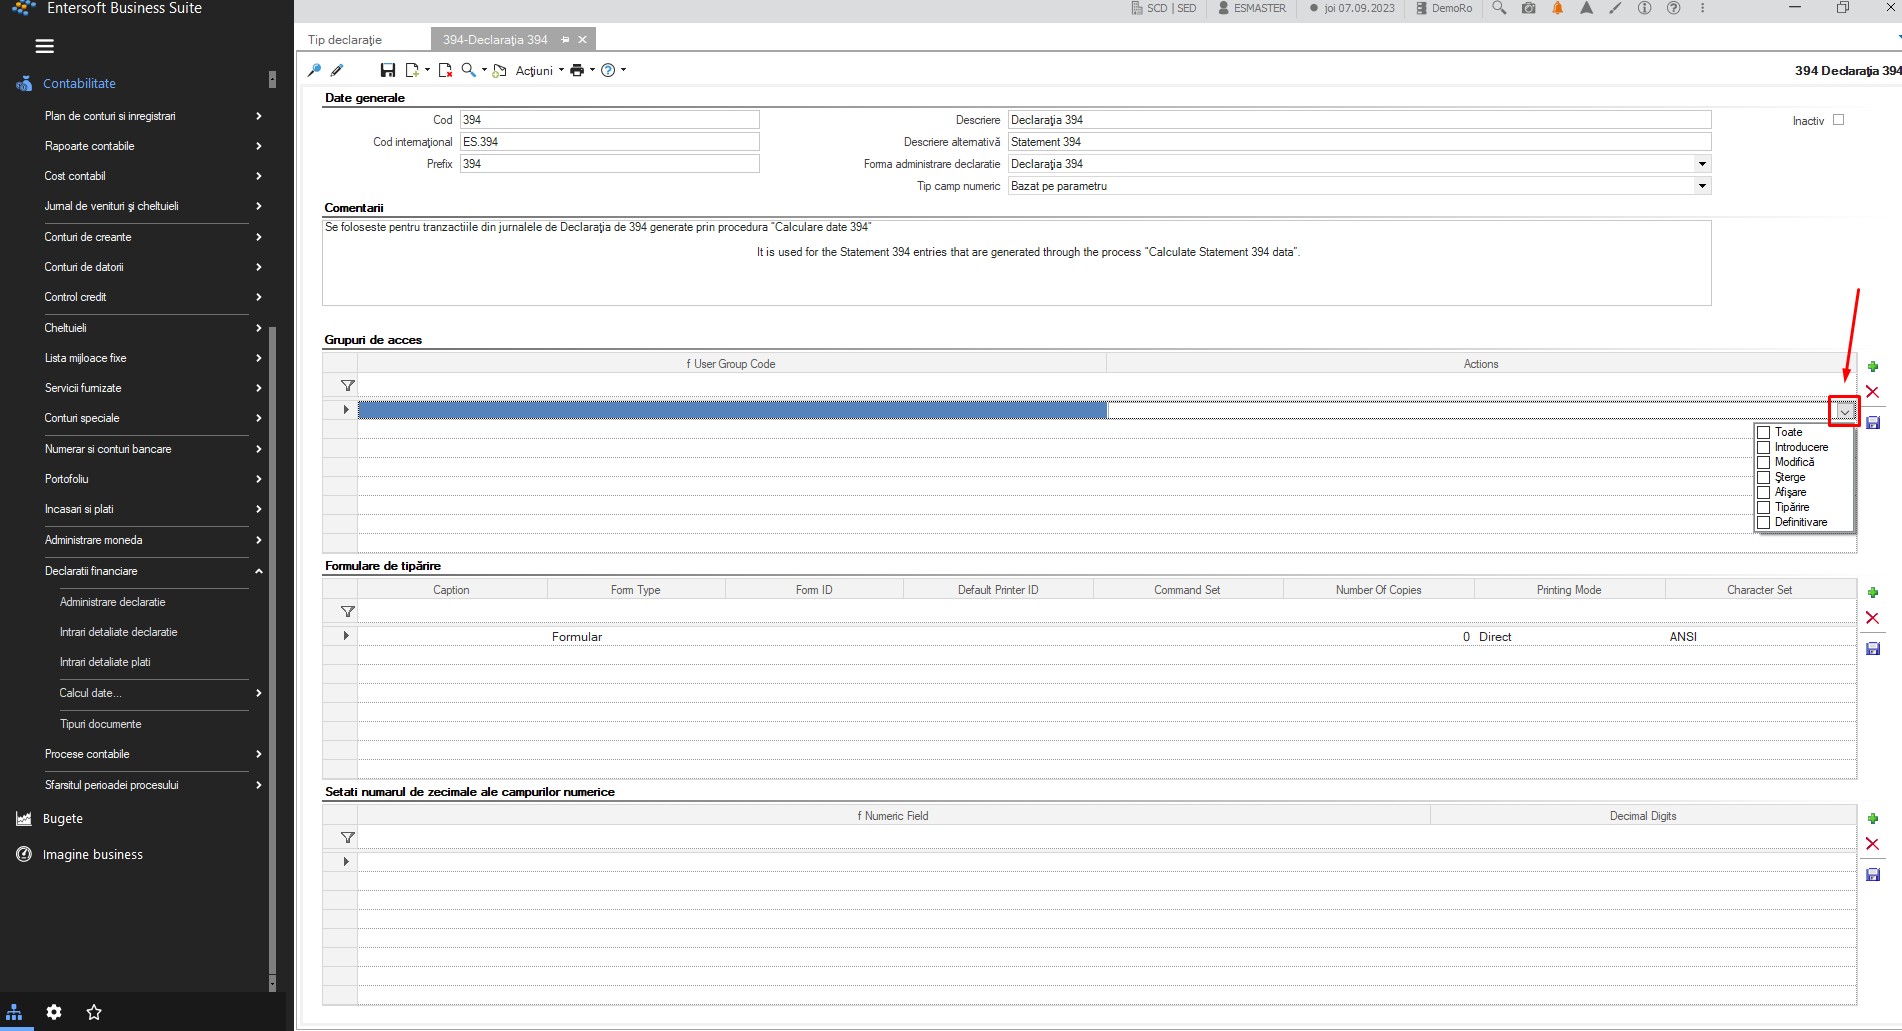The height and width of the screenshot is (1031, 1902).
Task: Click the favorites star icon at sidebar bottom
Action: [94, 1012]
